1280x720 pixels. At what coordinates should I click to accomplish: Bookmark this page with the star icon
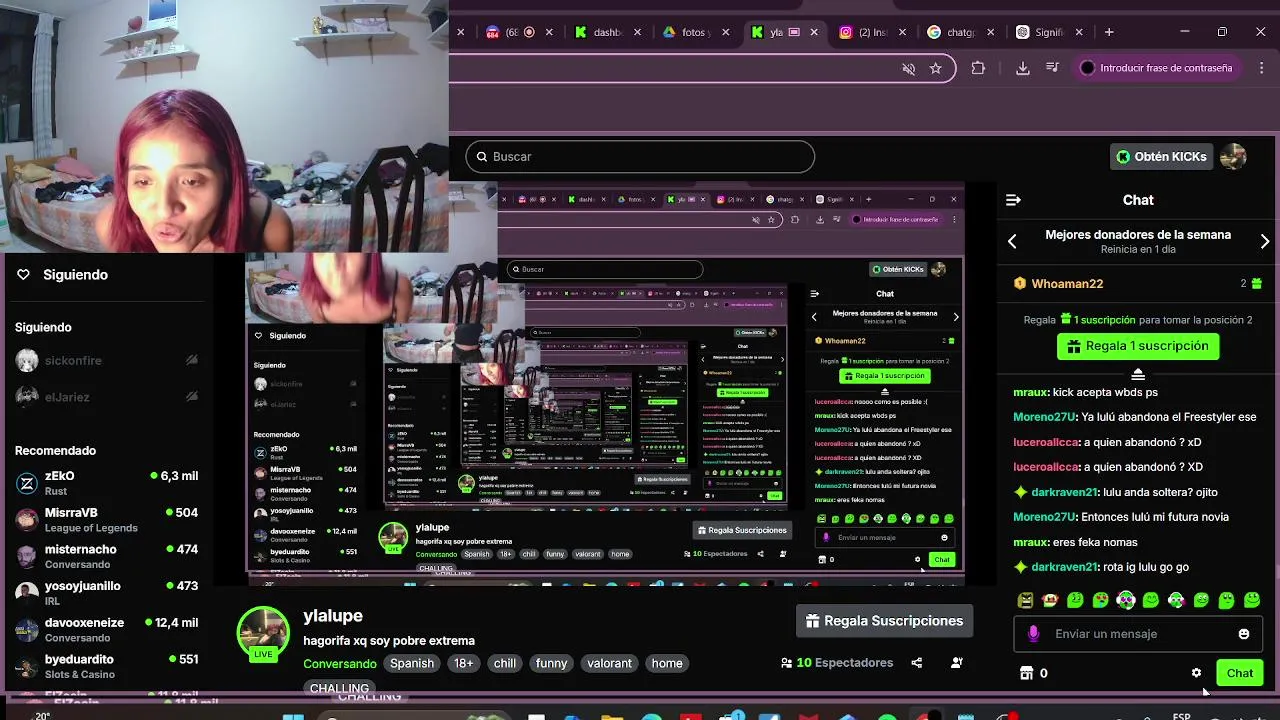[936, 68]
